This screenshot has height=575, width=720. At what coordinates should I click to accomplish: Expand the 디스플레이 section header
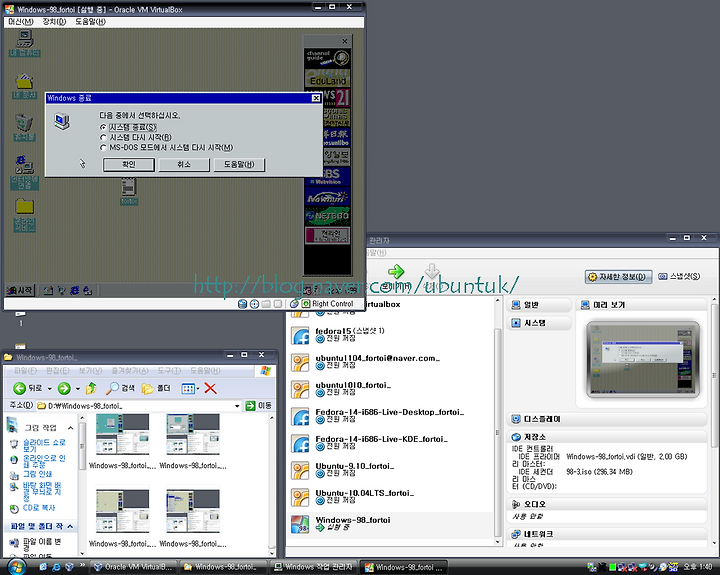607,419
